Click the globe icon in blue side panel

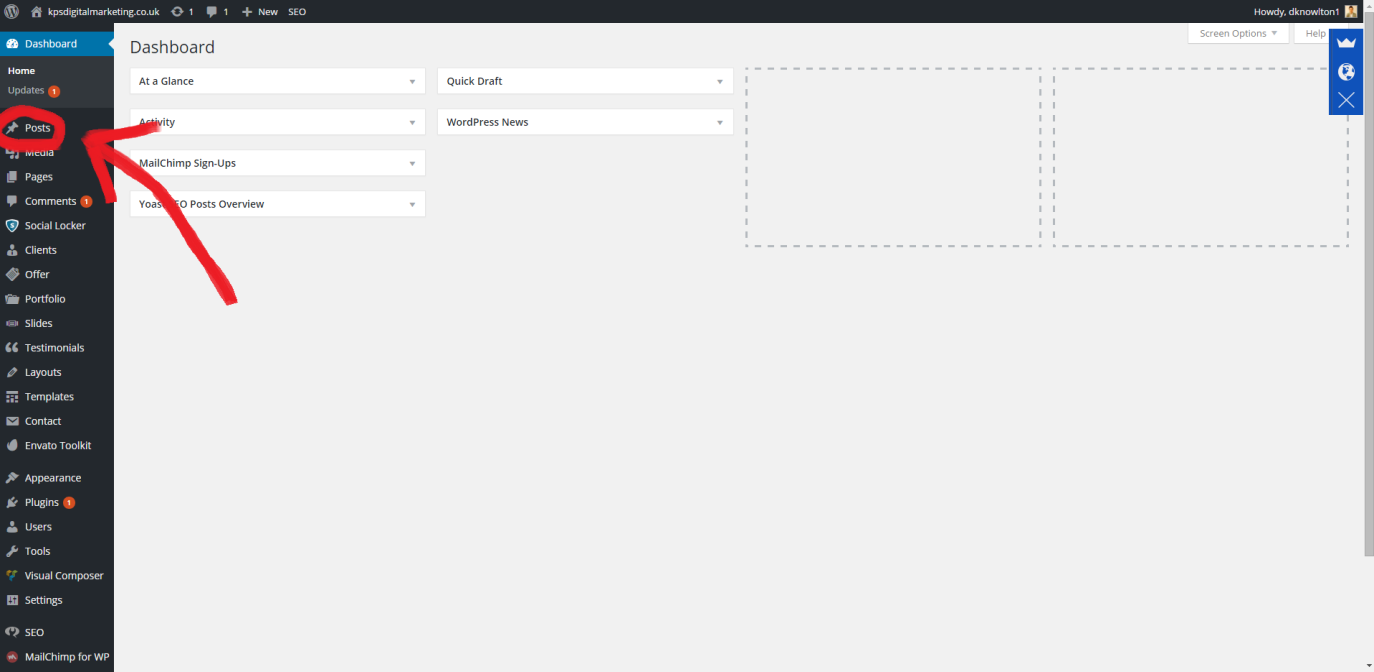click(x=1346, y=71)
